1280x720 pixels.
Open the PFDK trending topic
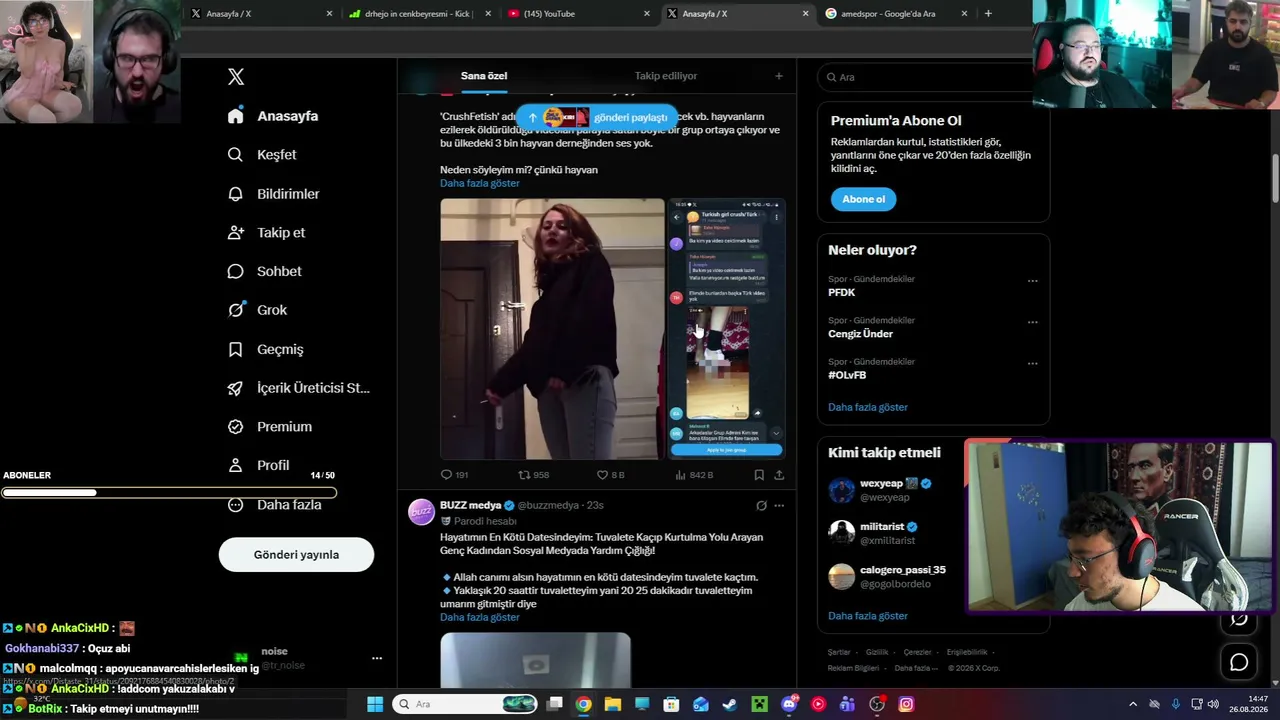(x=842, y=293)
